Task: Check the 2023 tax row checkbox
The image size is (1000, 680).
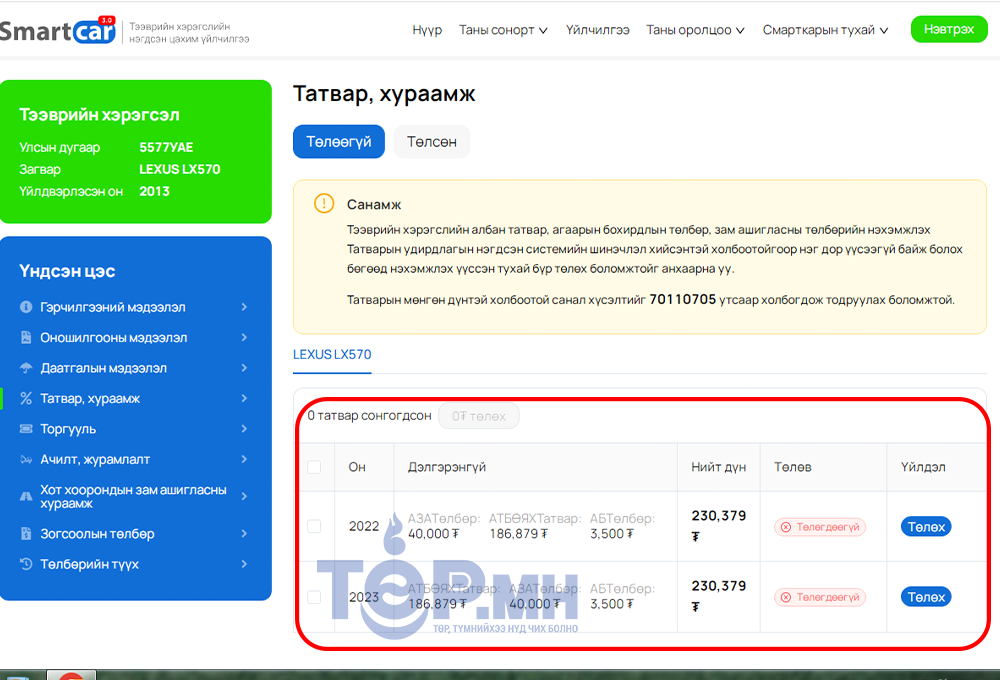Action: click(x=314, y=597)
